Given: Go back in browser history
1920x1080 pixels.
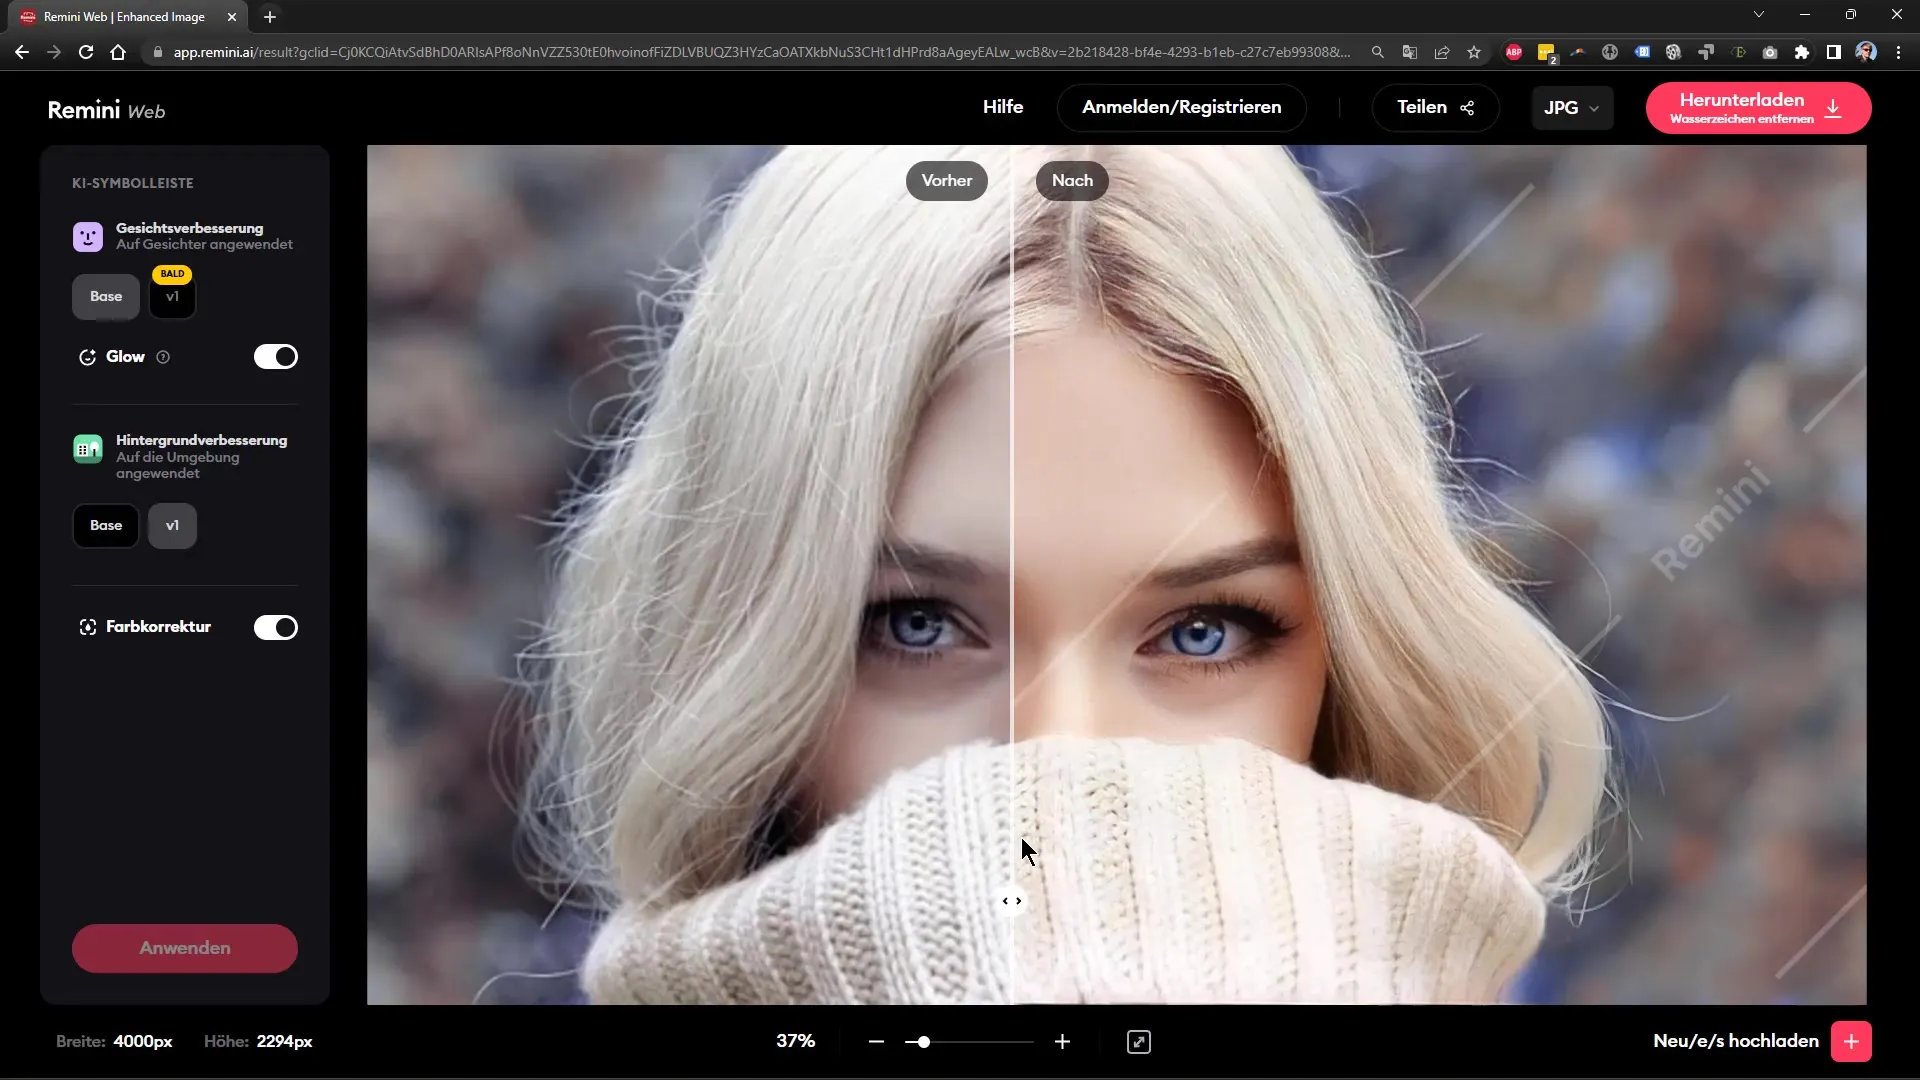Looking at the screenshot, I should [x=22, y=52].
